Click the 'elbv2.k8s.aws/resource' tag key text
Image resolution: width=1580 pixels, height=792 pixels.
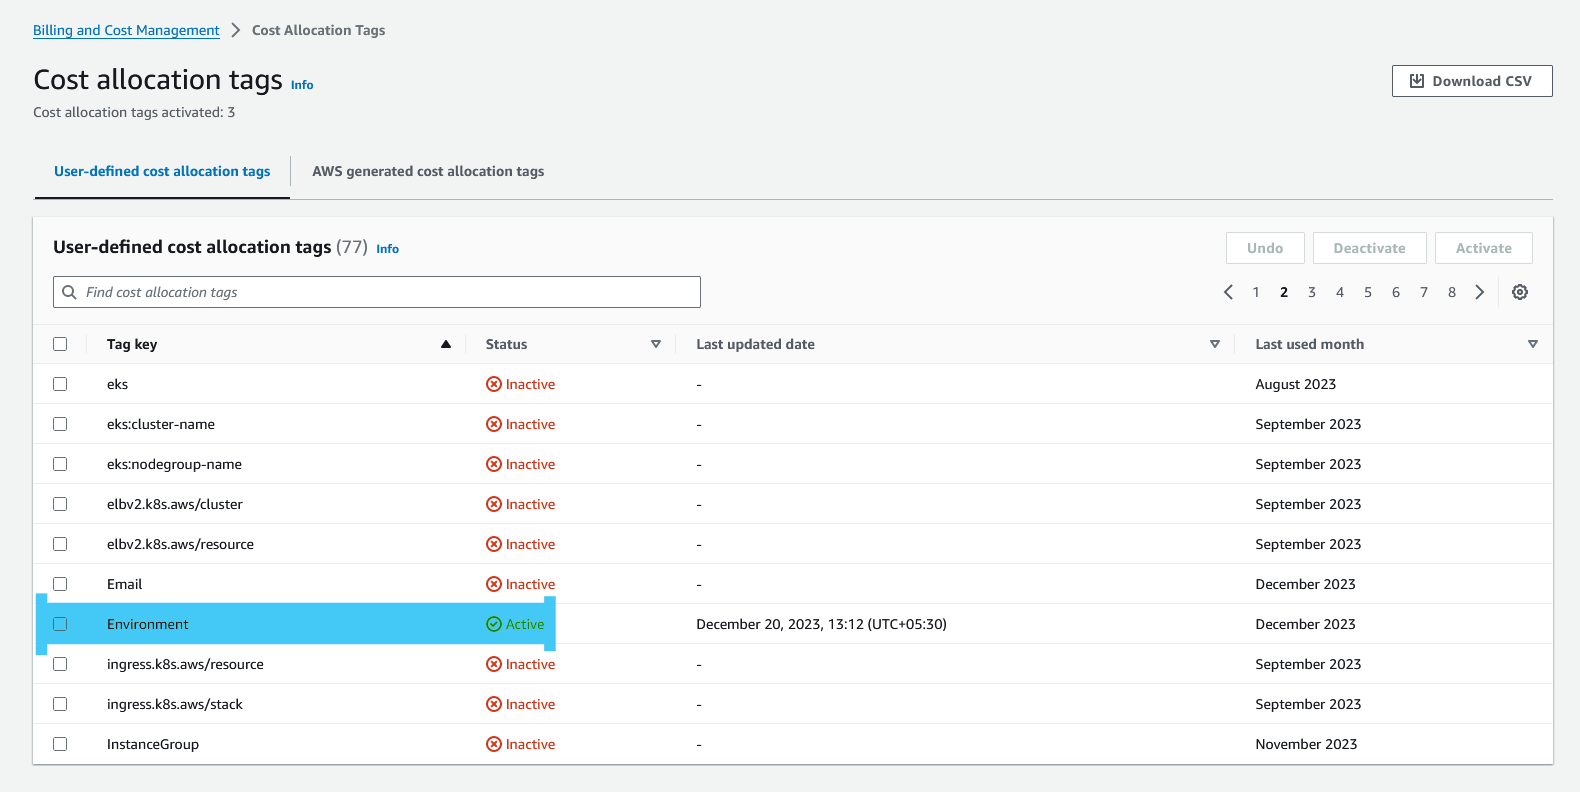coord(180,544)
